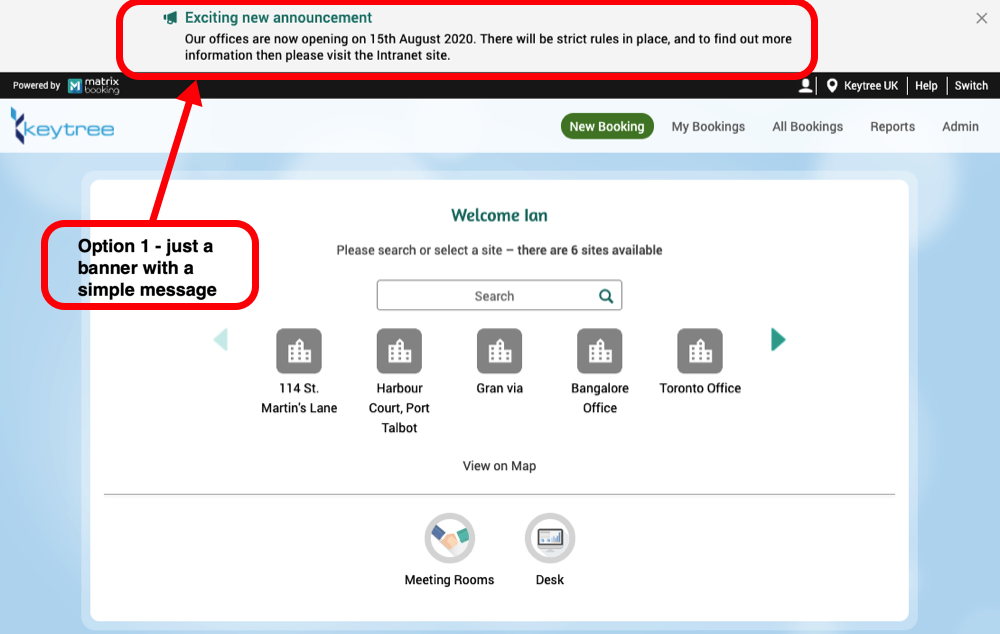Open Keytree UK location selector
The height and width of the screenshot is (634, 1000).
click(861, 86)
